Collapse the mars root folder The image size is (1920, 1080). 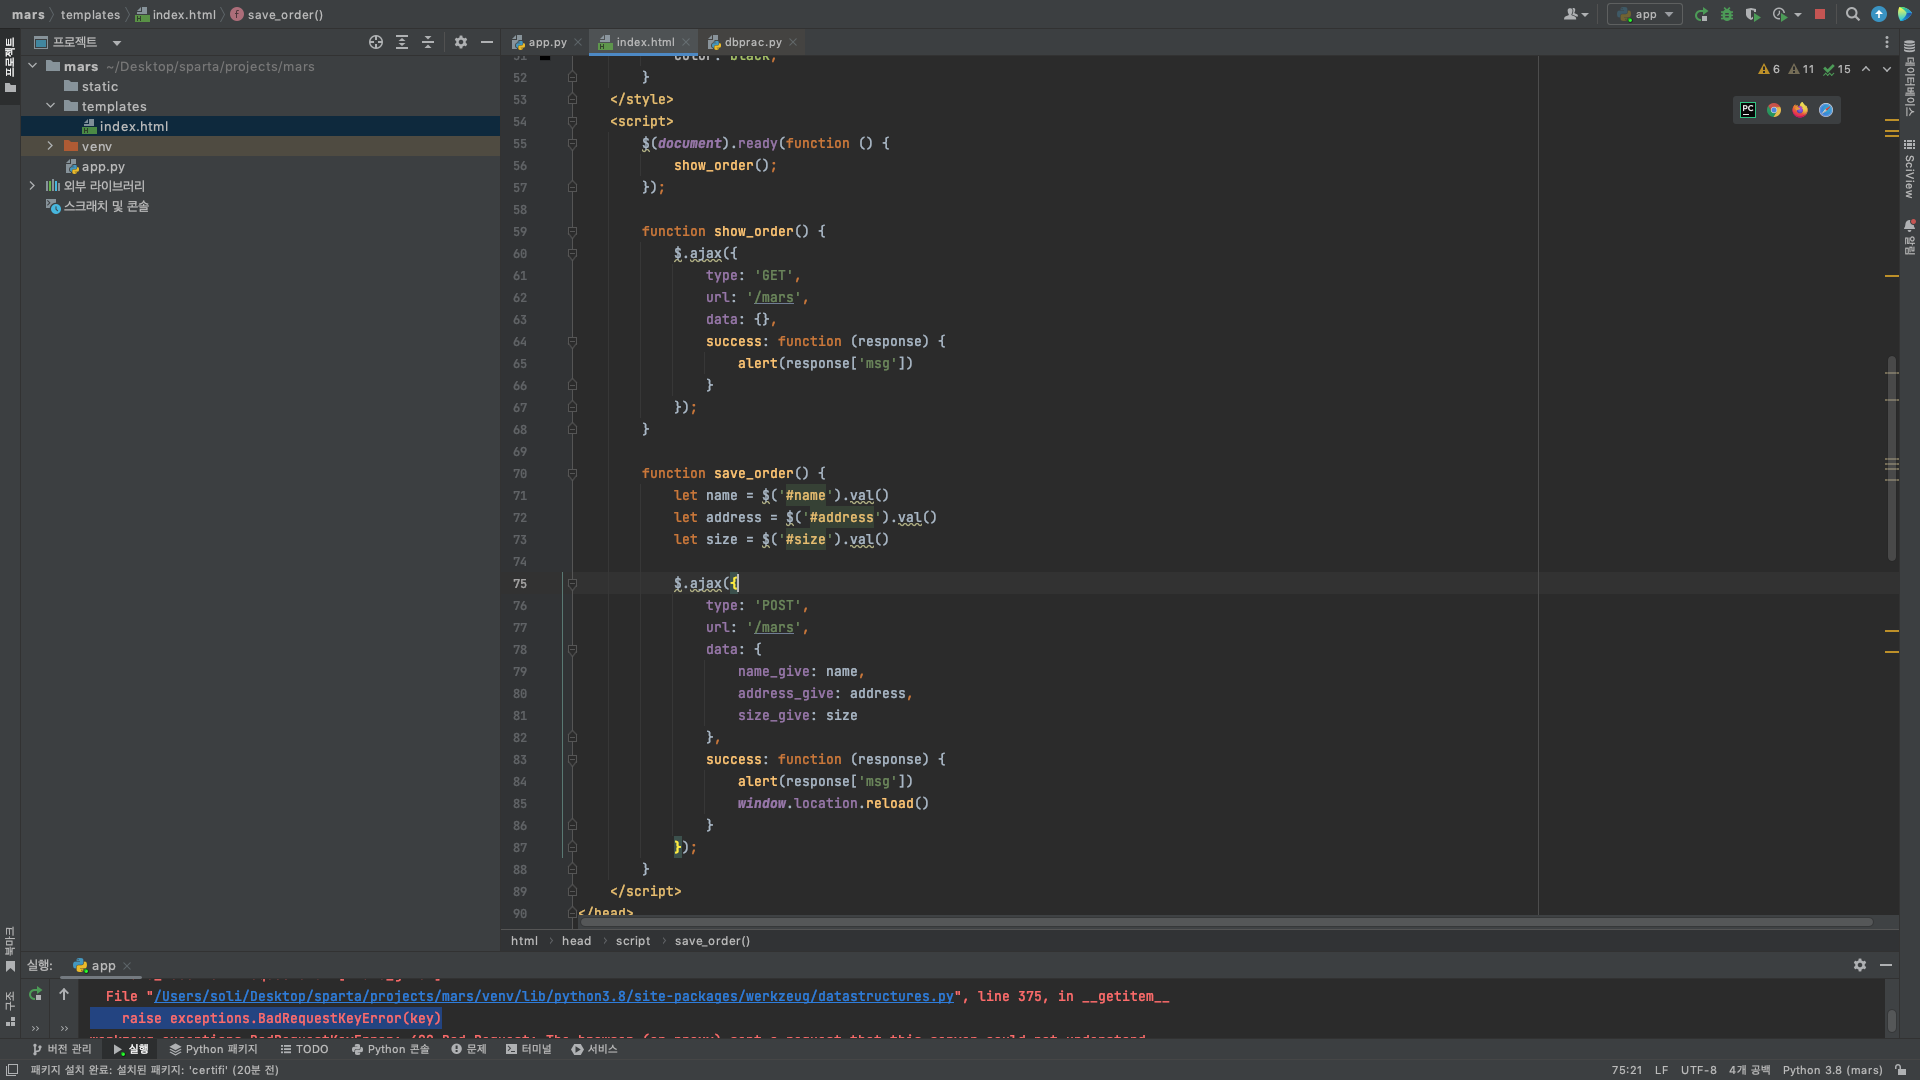(x=33, y=66)
